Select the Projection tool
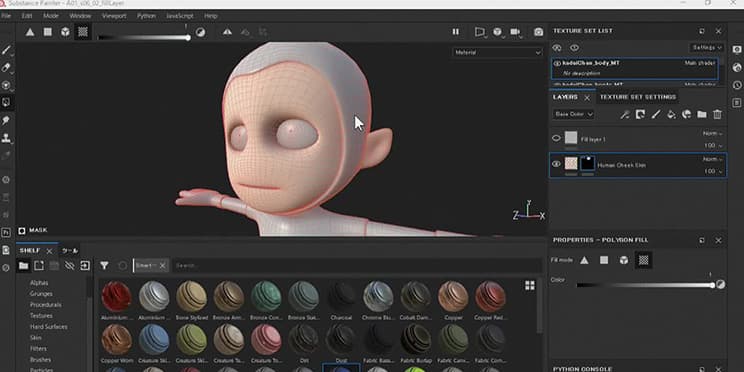The width and height of the screenshot is (744, 372). point(6,85)
